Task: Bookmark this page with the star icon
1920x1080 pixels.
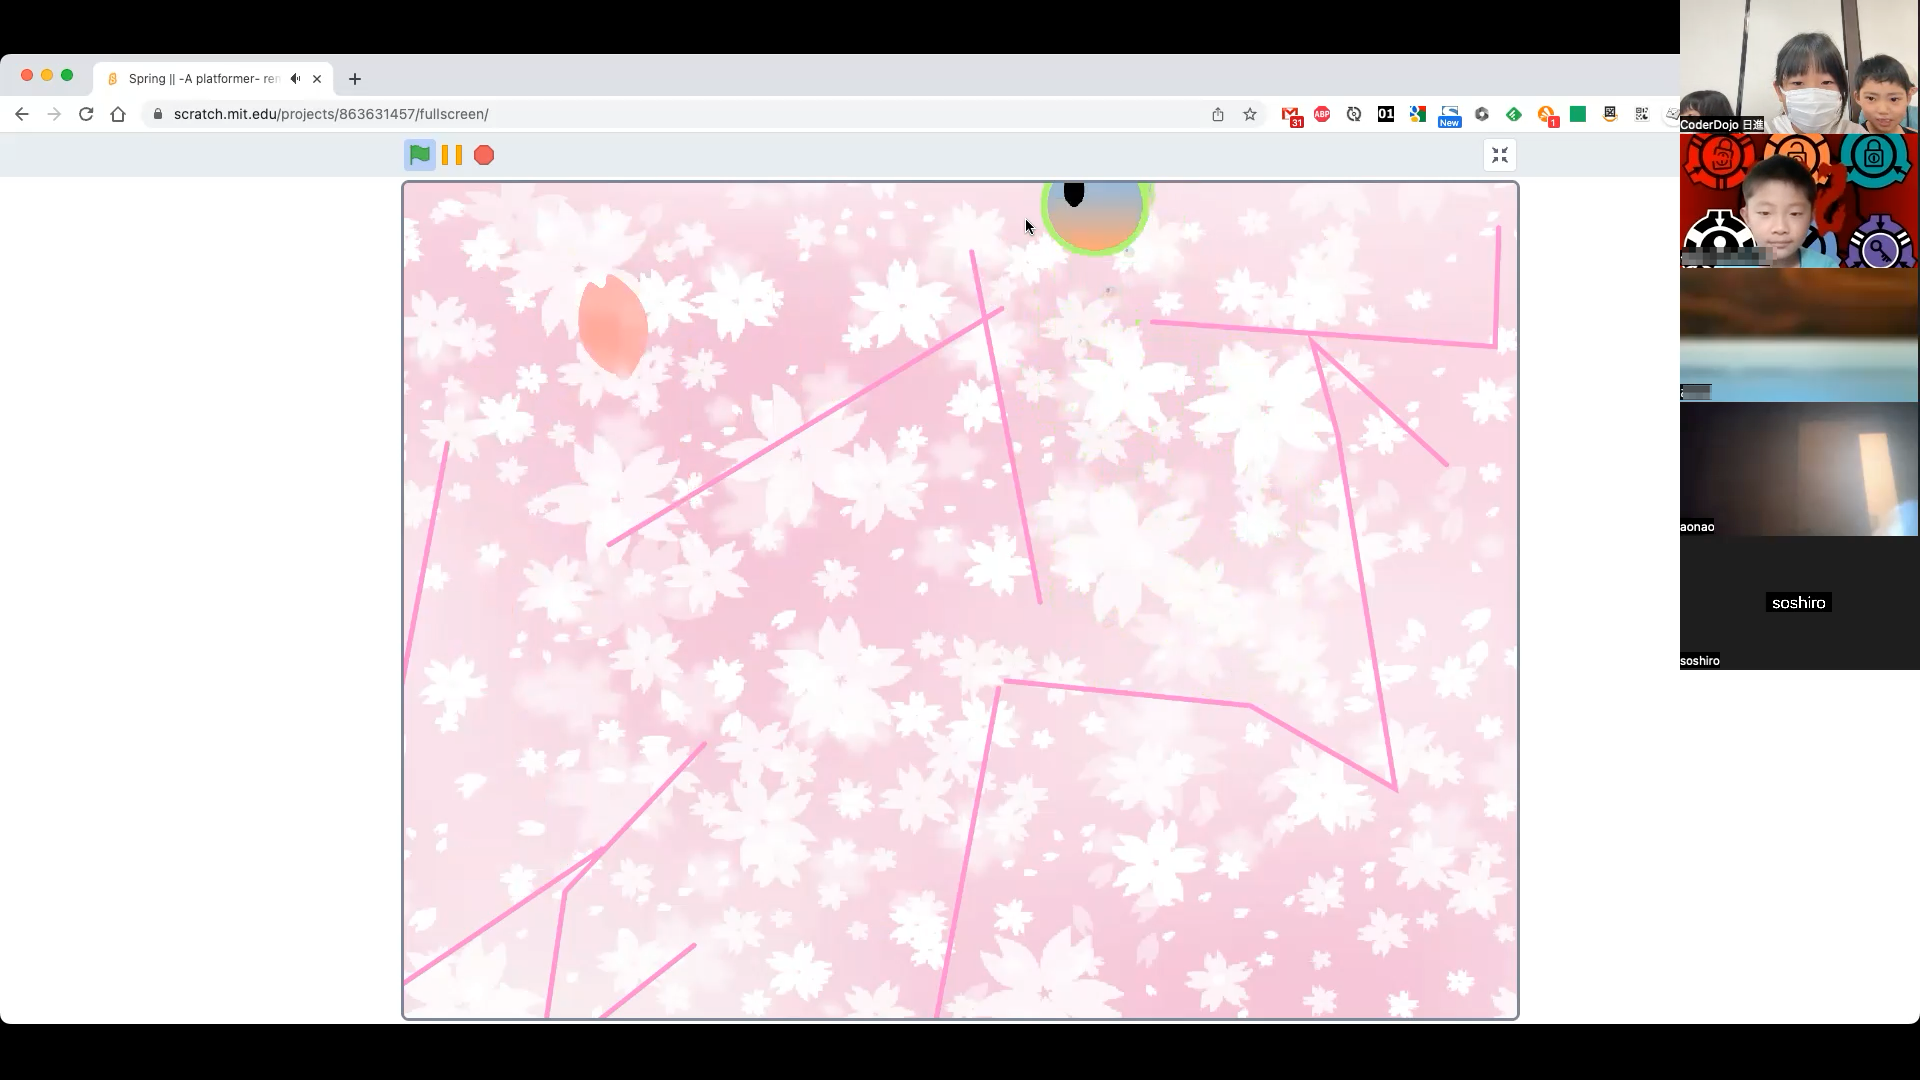Action: pos(1250,114)
